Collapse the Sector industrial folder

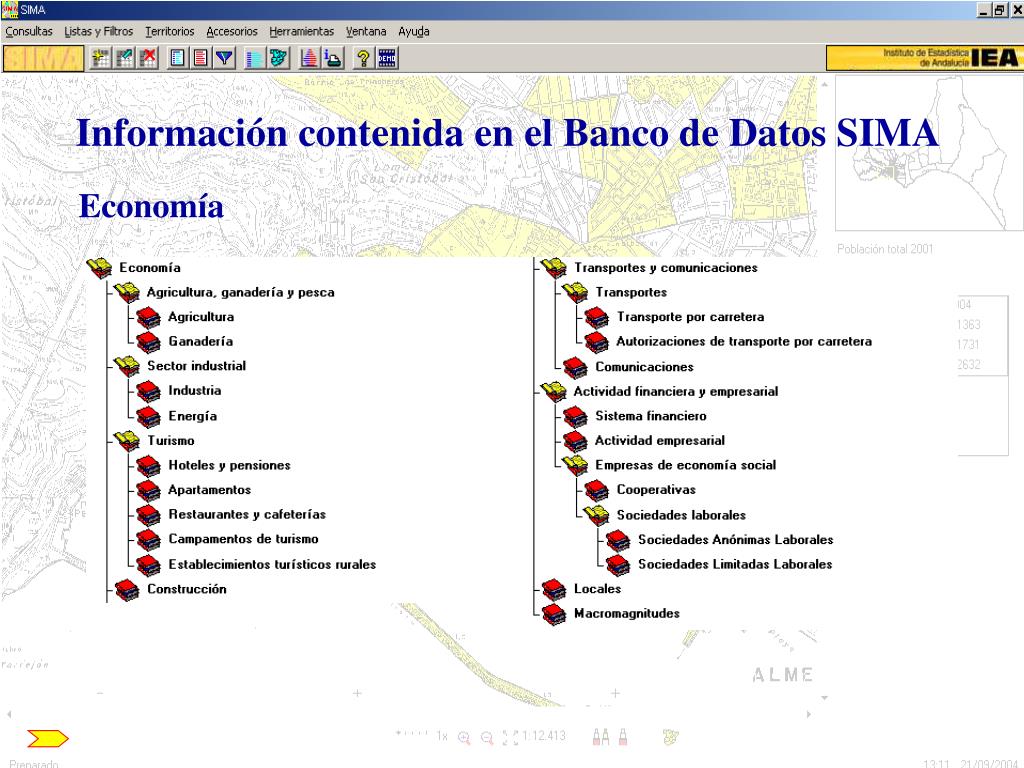[x=127, y=366]
